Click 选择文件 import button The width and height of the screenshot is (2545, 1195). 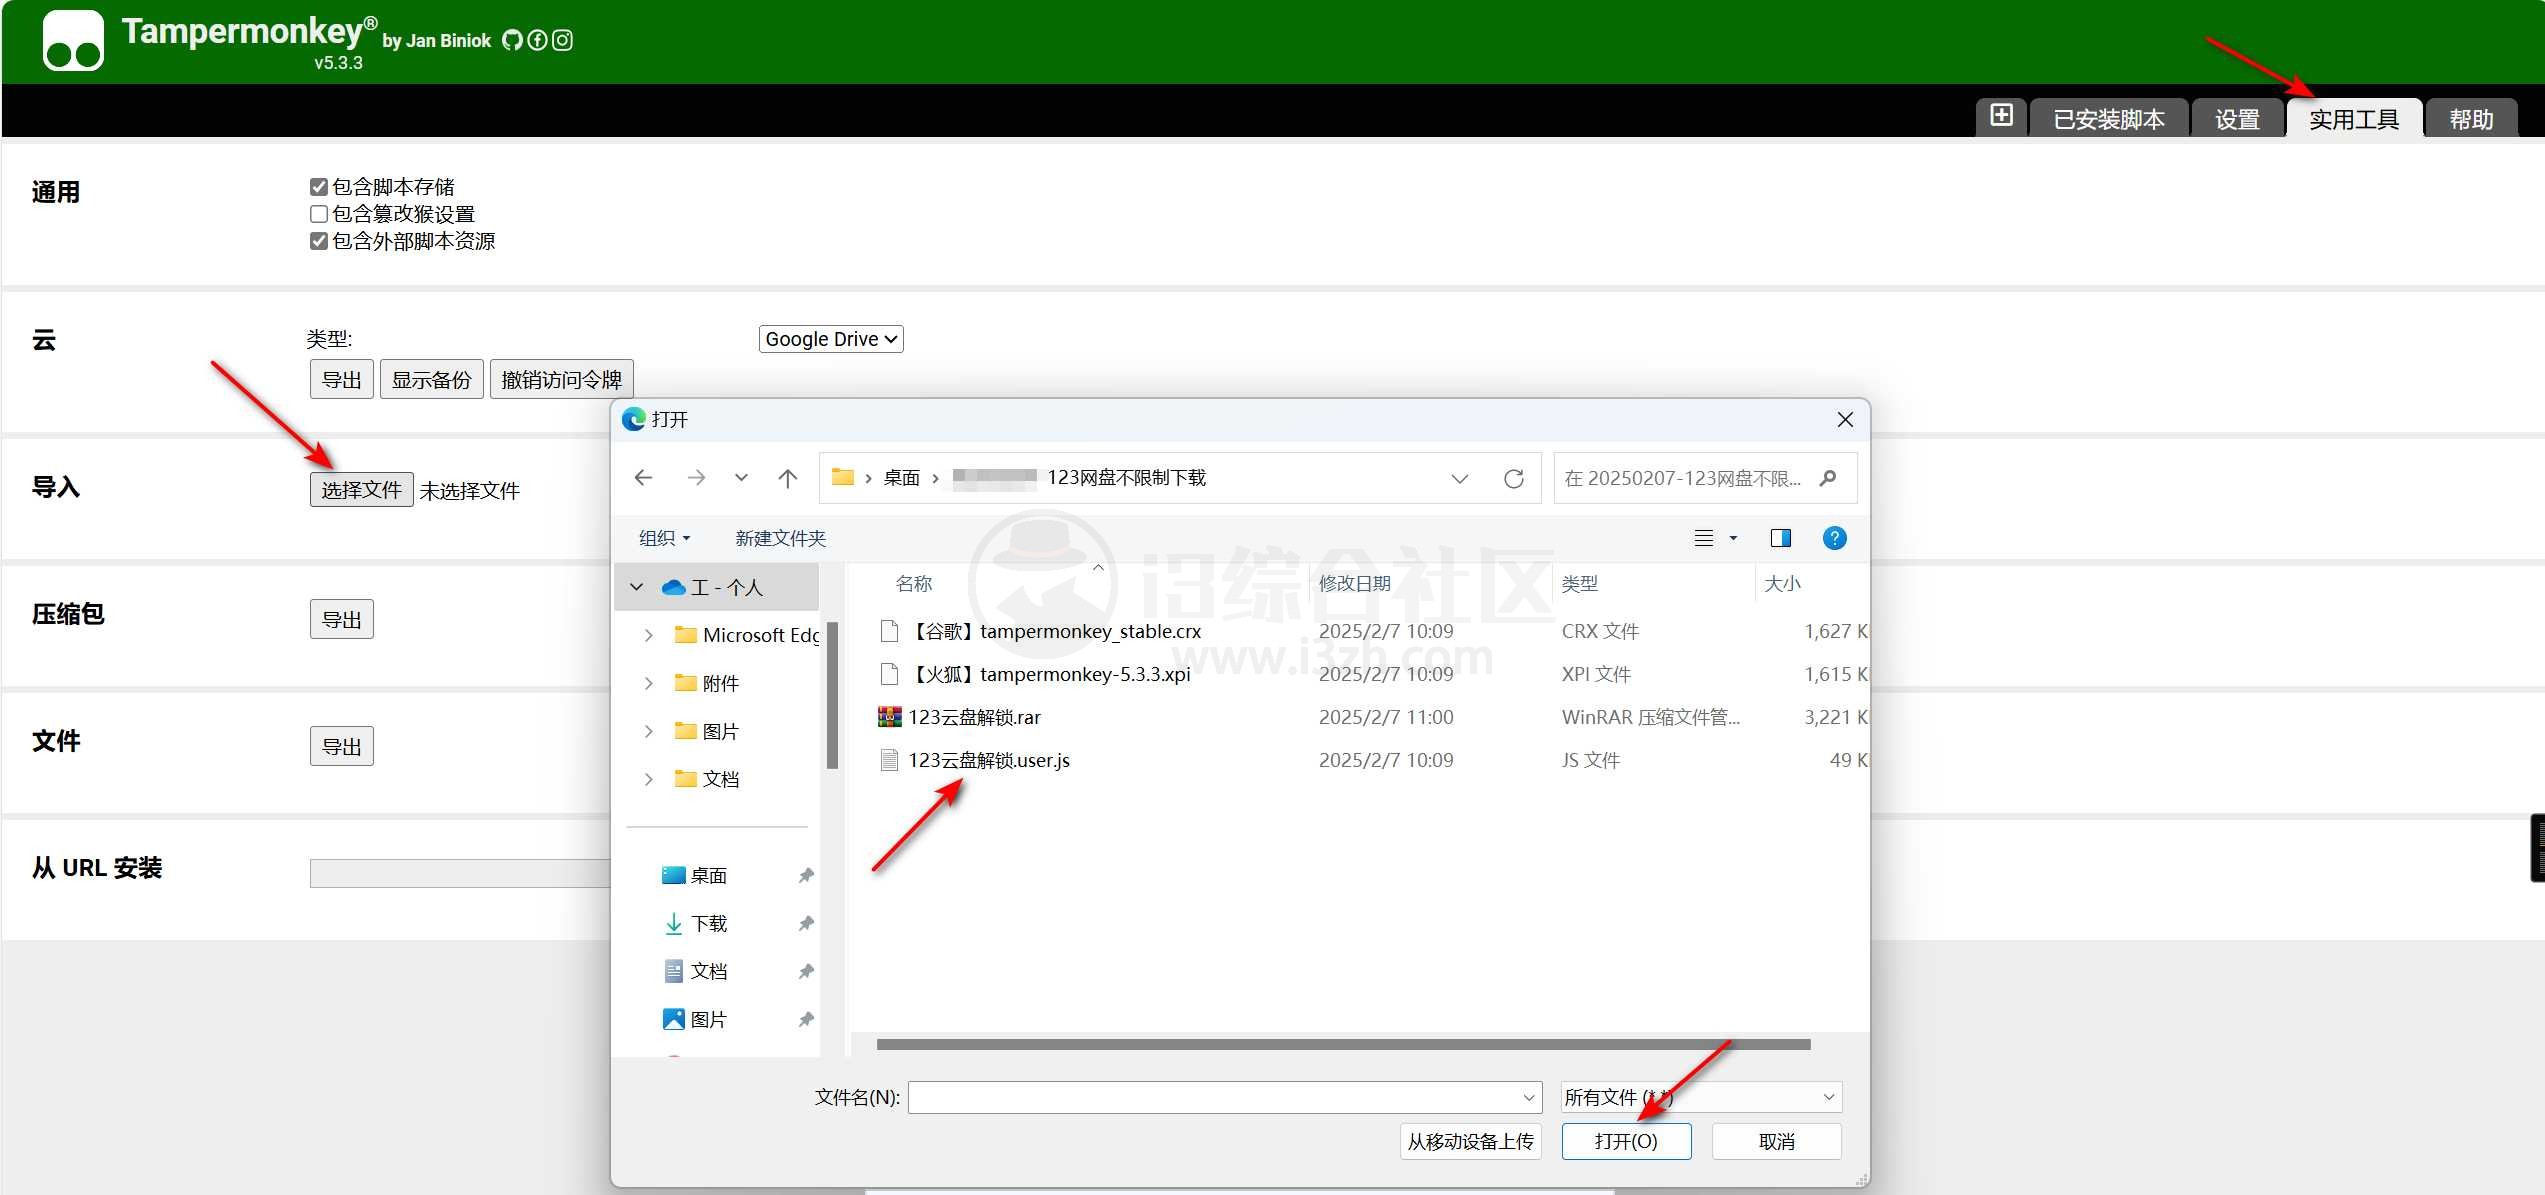pos(361,490)
